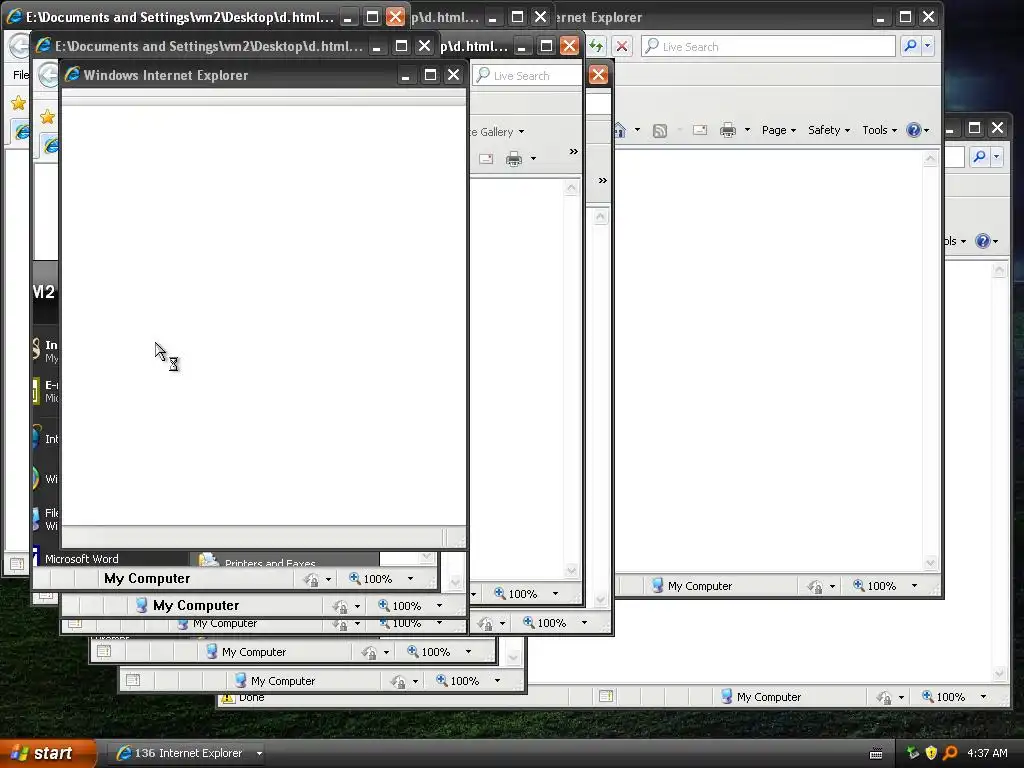Click toolbar overflow chevron right of Gallery dropdown
The width and height of the screenshot is (1024, 768).
click(573, 152)
